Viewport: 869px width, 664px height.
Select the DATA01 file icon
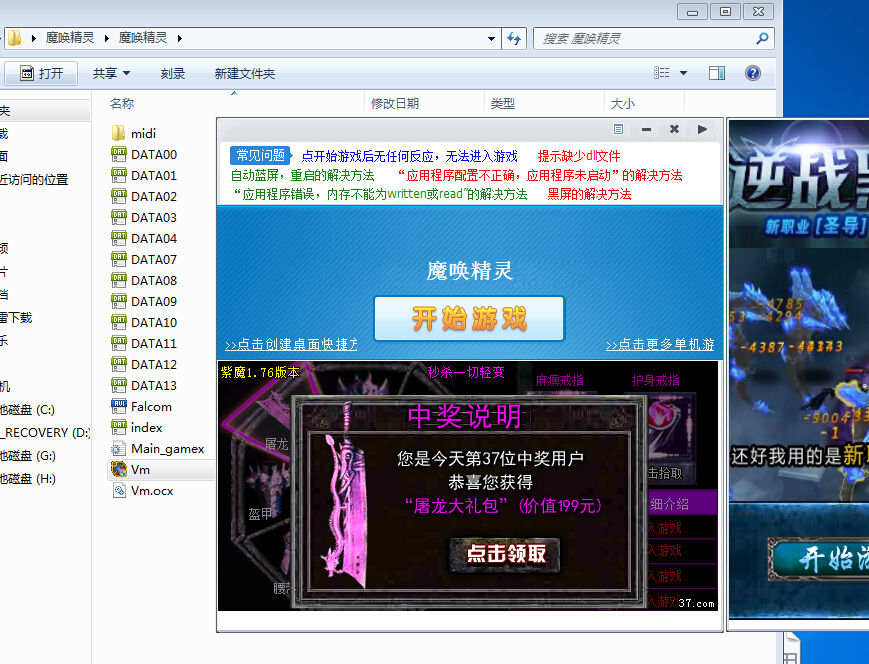[119, 176]
